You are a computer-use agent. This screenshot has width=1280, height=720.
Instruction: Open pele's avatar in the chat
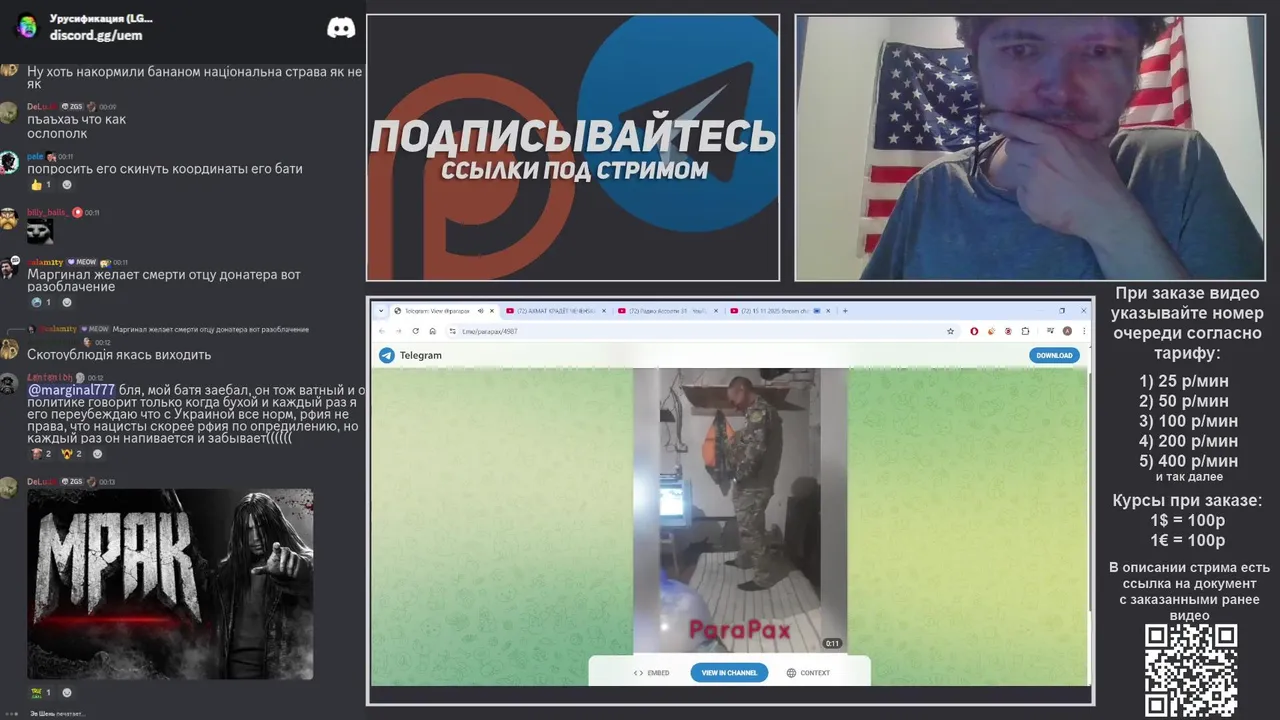[9, 162]
